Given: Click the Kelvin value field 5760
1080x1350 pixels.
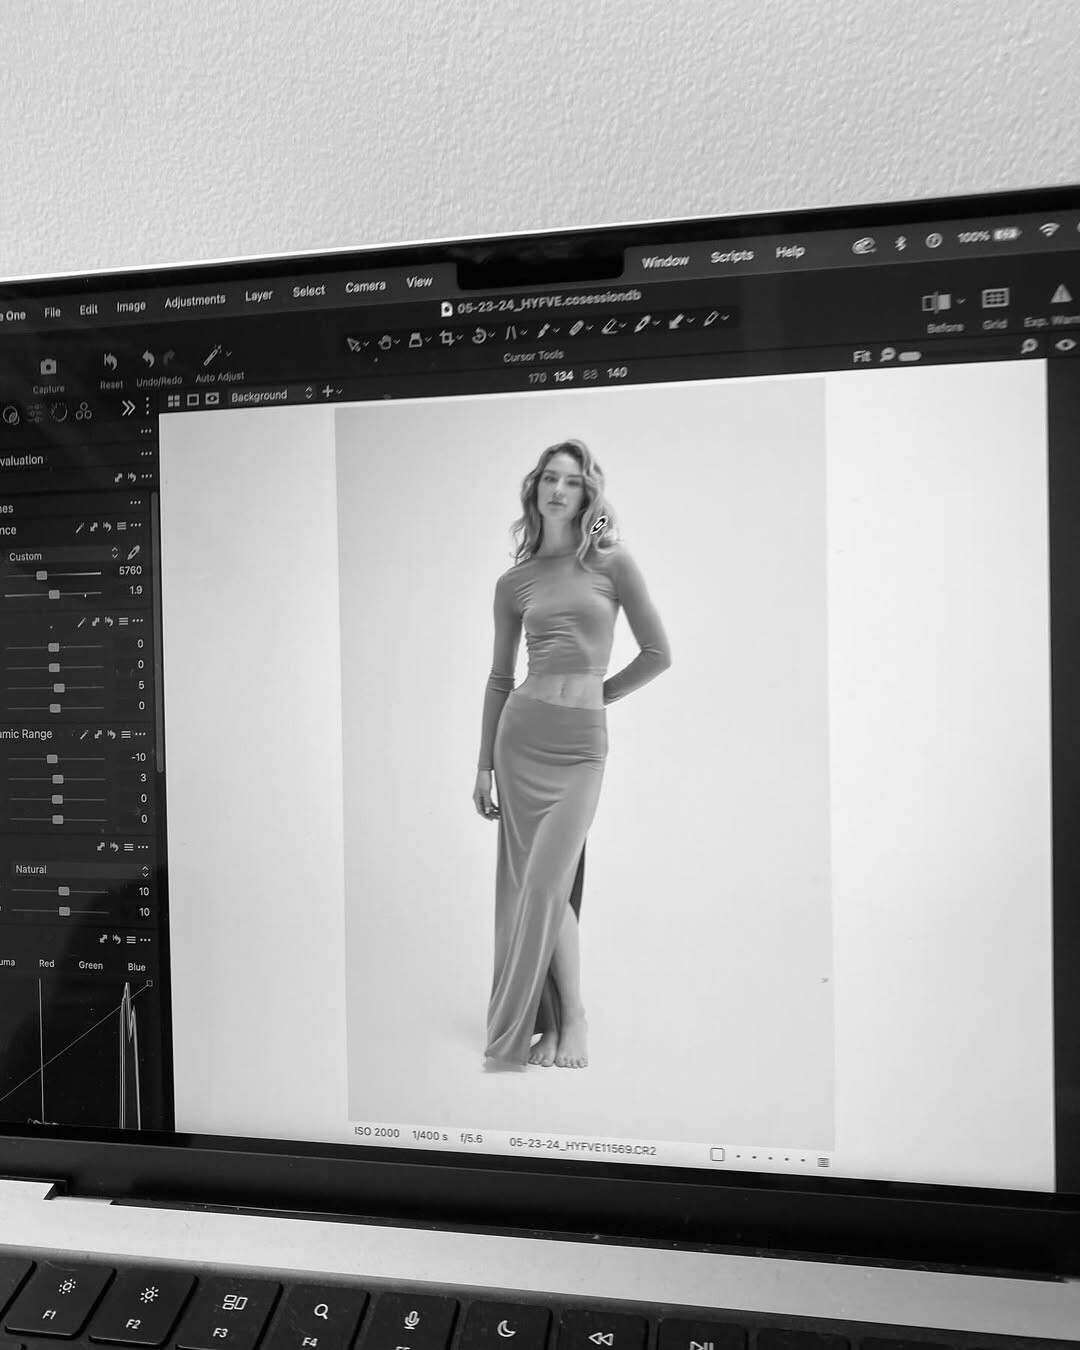Looking at the screenshot, I should click(130, 571).
